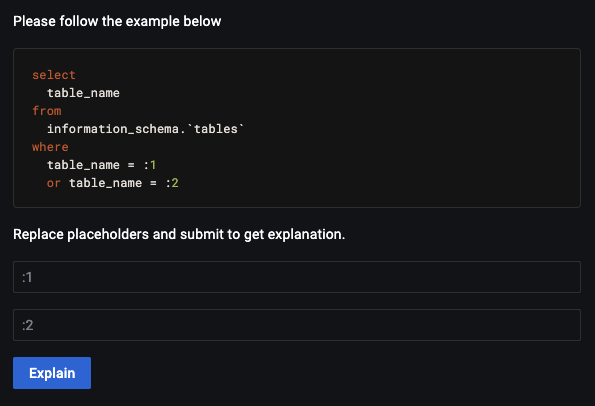The height and width of the screenshot is (406, 595).
Task: Click the equals sign before :1
Action: [x=131, y=165]
